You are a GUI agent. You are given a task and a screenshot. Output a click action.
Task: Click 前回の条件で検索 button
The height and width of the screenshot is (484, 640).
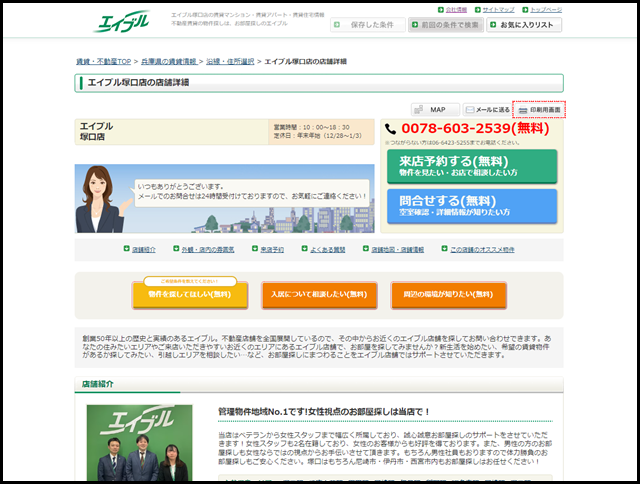coord(446,25)
